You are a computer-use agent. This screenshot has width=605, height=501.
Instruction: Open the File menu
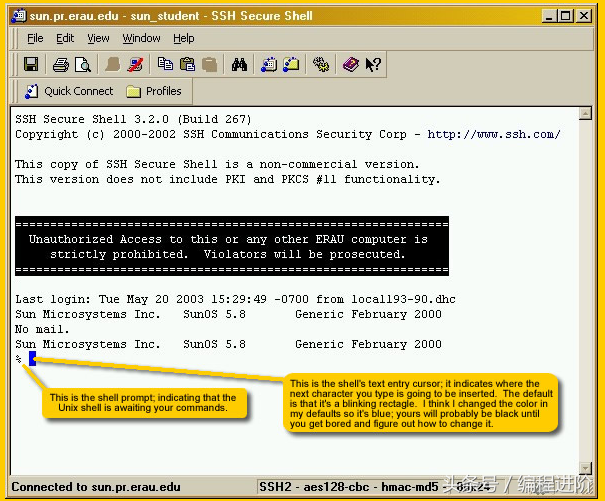(35, 38)
